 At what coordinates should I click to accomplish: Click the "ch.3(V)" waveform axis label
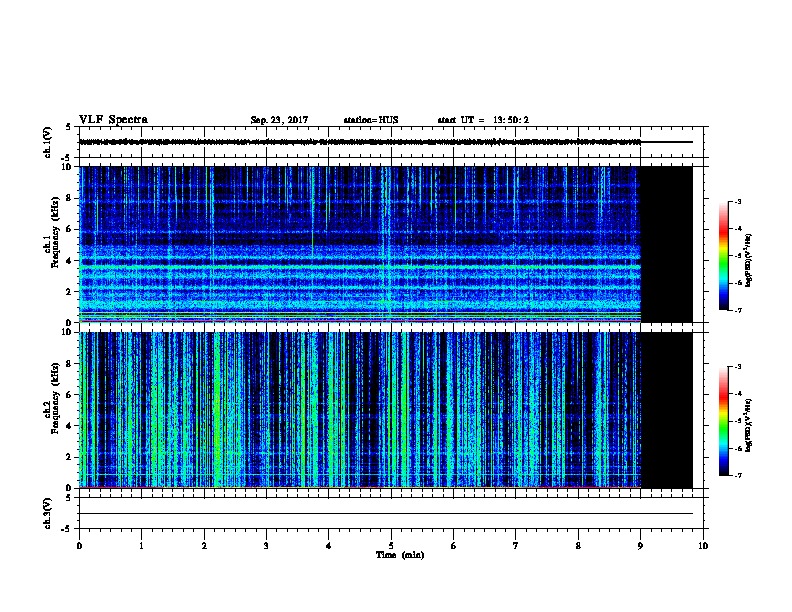pos(47,513)
